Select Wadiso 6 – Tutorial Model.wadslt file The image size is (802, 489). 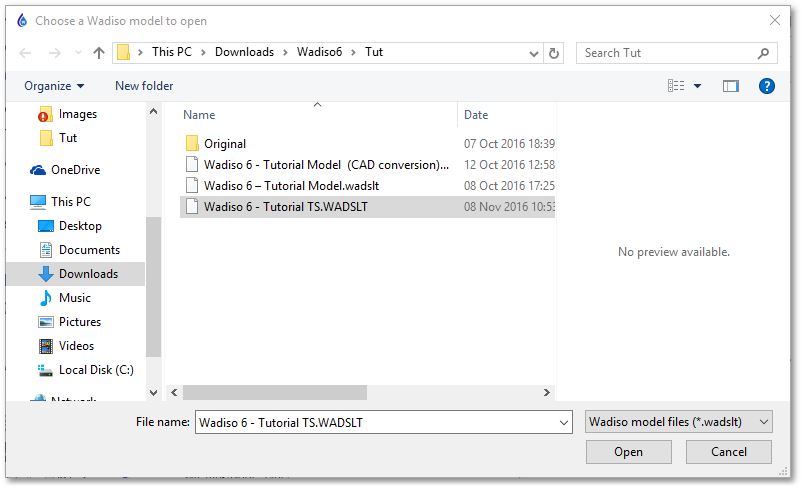pyautogui.click(x=291, y=186)
